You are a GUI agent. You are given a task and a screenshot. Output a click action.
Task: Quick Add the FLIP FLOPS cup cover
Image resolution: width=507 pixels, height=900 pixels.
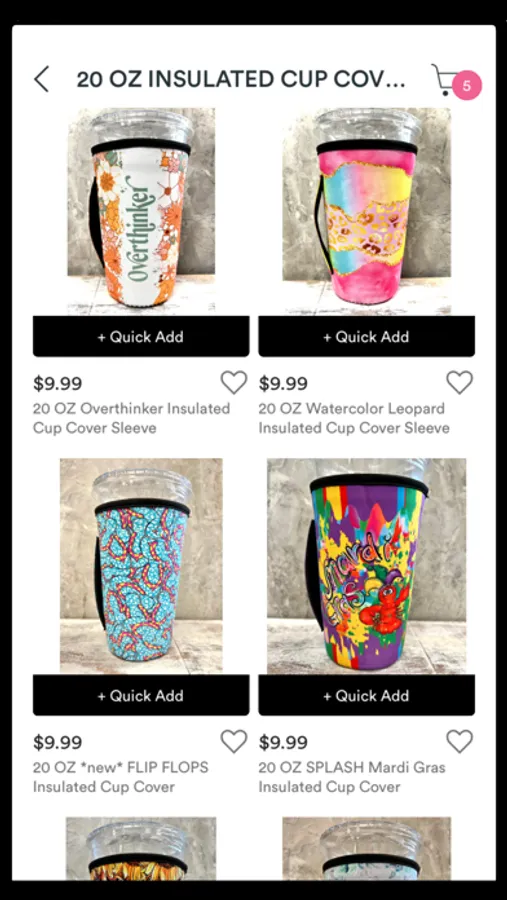141,695
